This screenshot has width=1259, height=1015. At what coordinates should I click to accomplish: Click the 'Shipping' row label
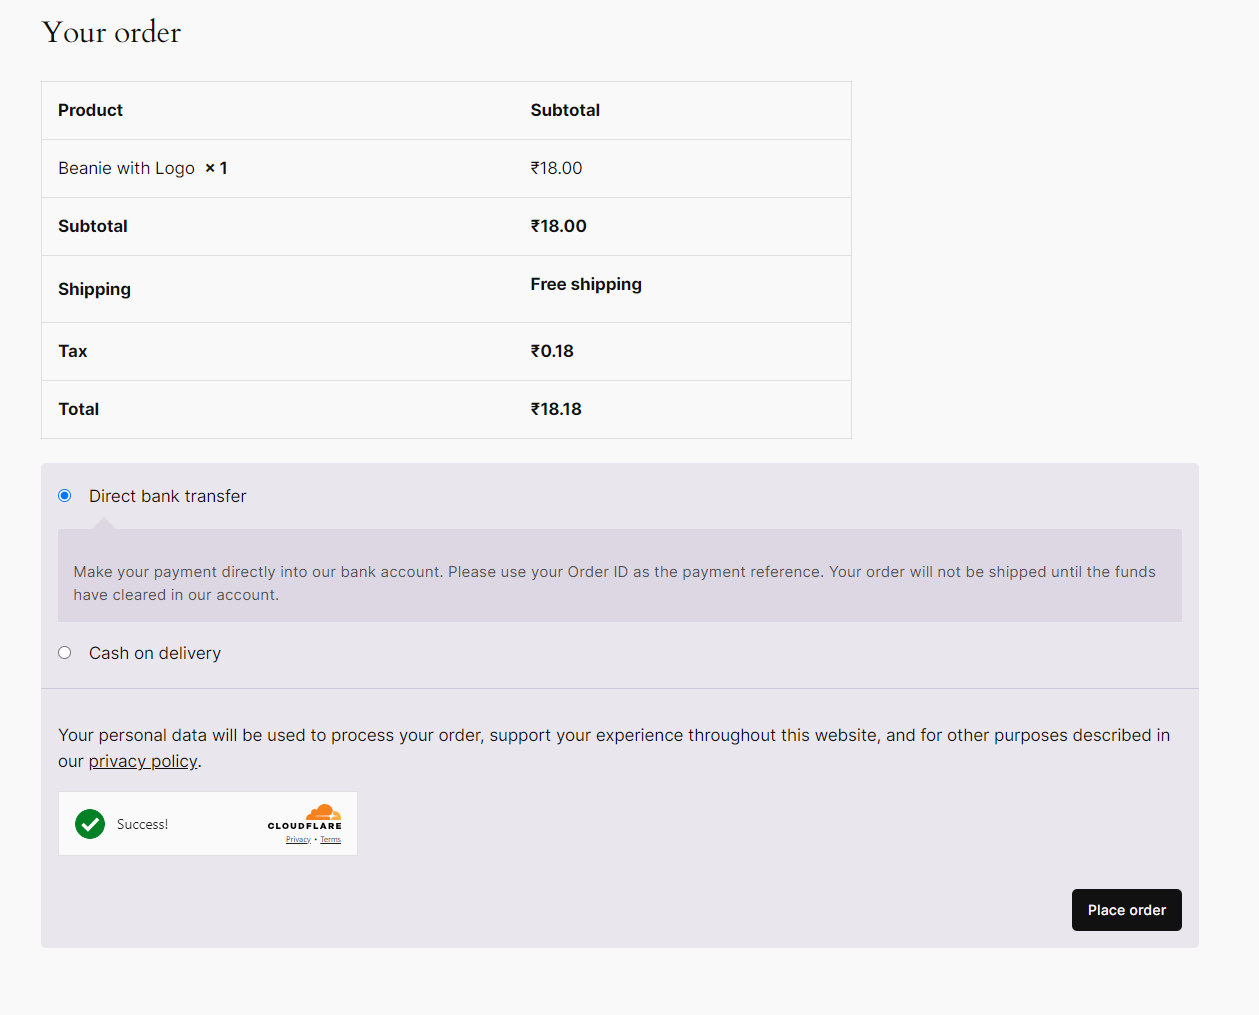pos(94,289)
